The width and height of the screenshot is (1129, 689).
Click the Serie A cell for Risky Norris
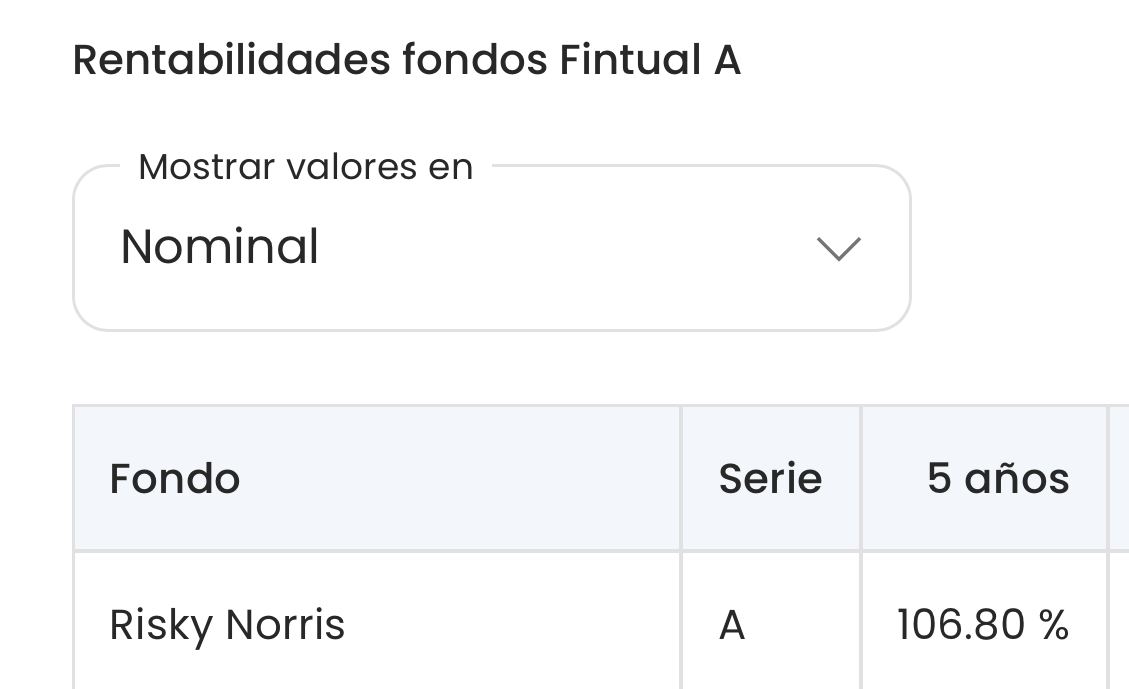pos(732,626)
